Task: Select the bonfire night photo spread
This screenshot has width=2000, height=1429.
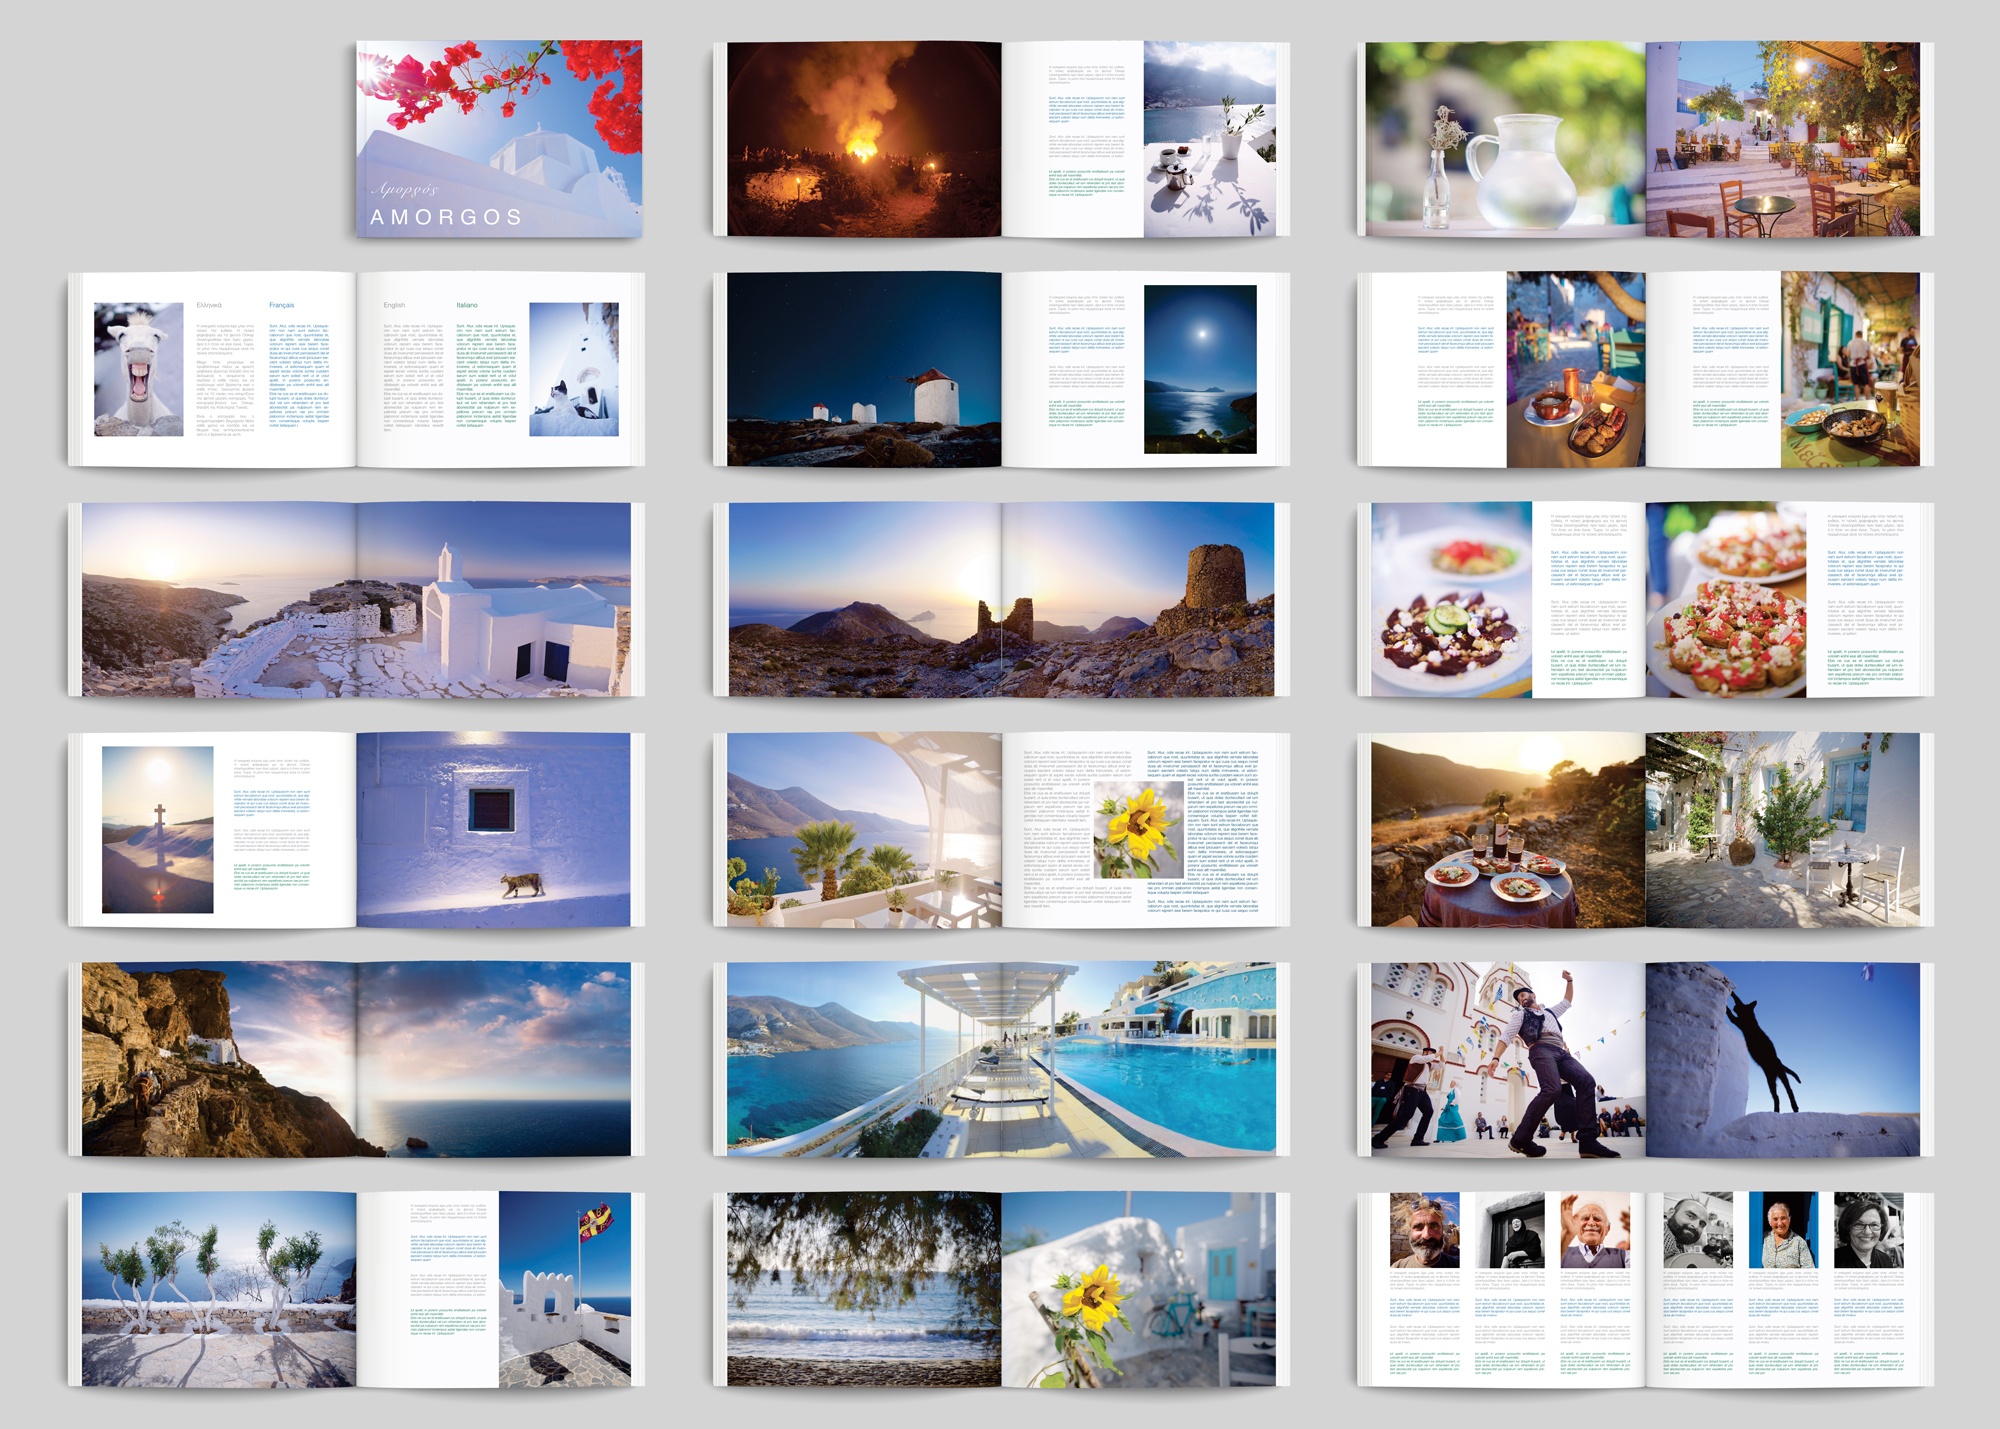Action: click(864, 139)
